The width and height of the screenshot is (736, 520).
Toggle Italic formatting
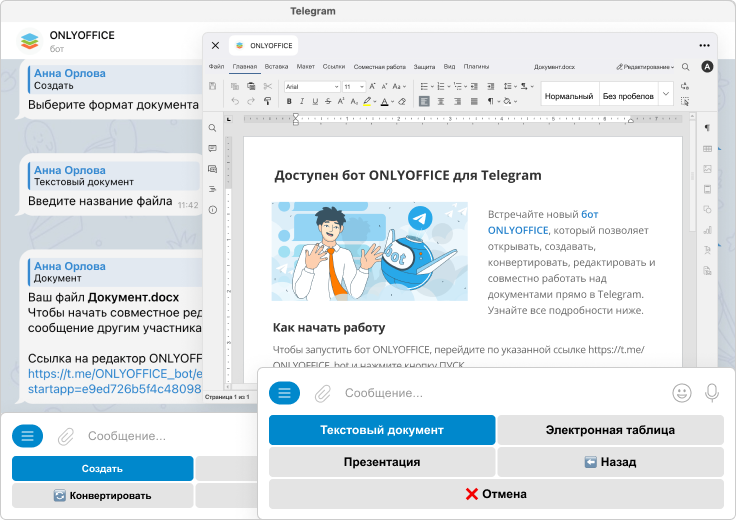[x=302, y=101]
